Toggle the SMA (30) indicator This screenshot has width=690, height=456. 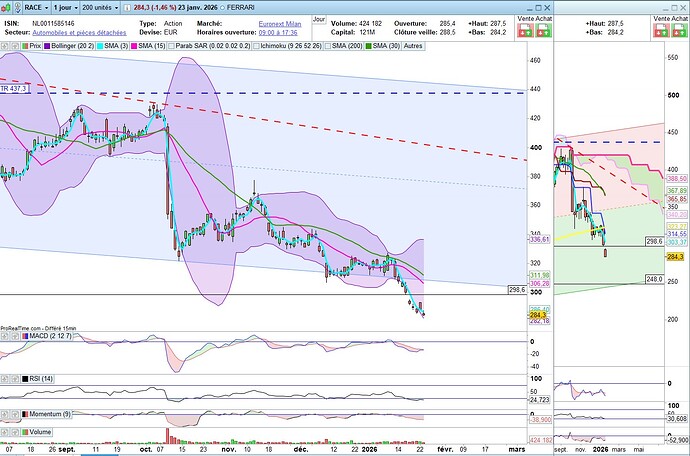(x=382, y=46)
